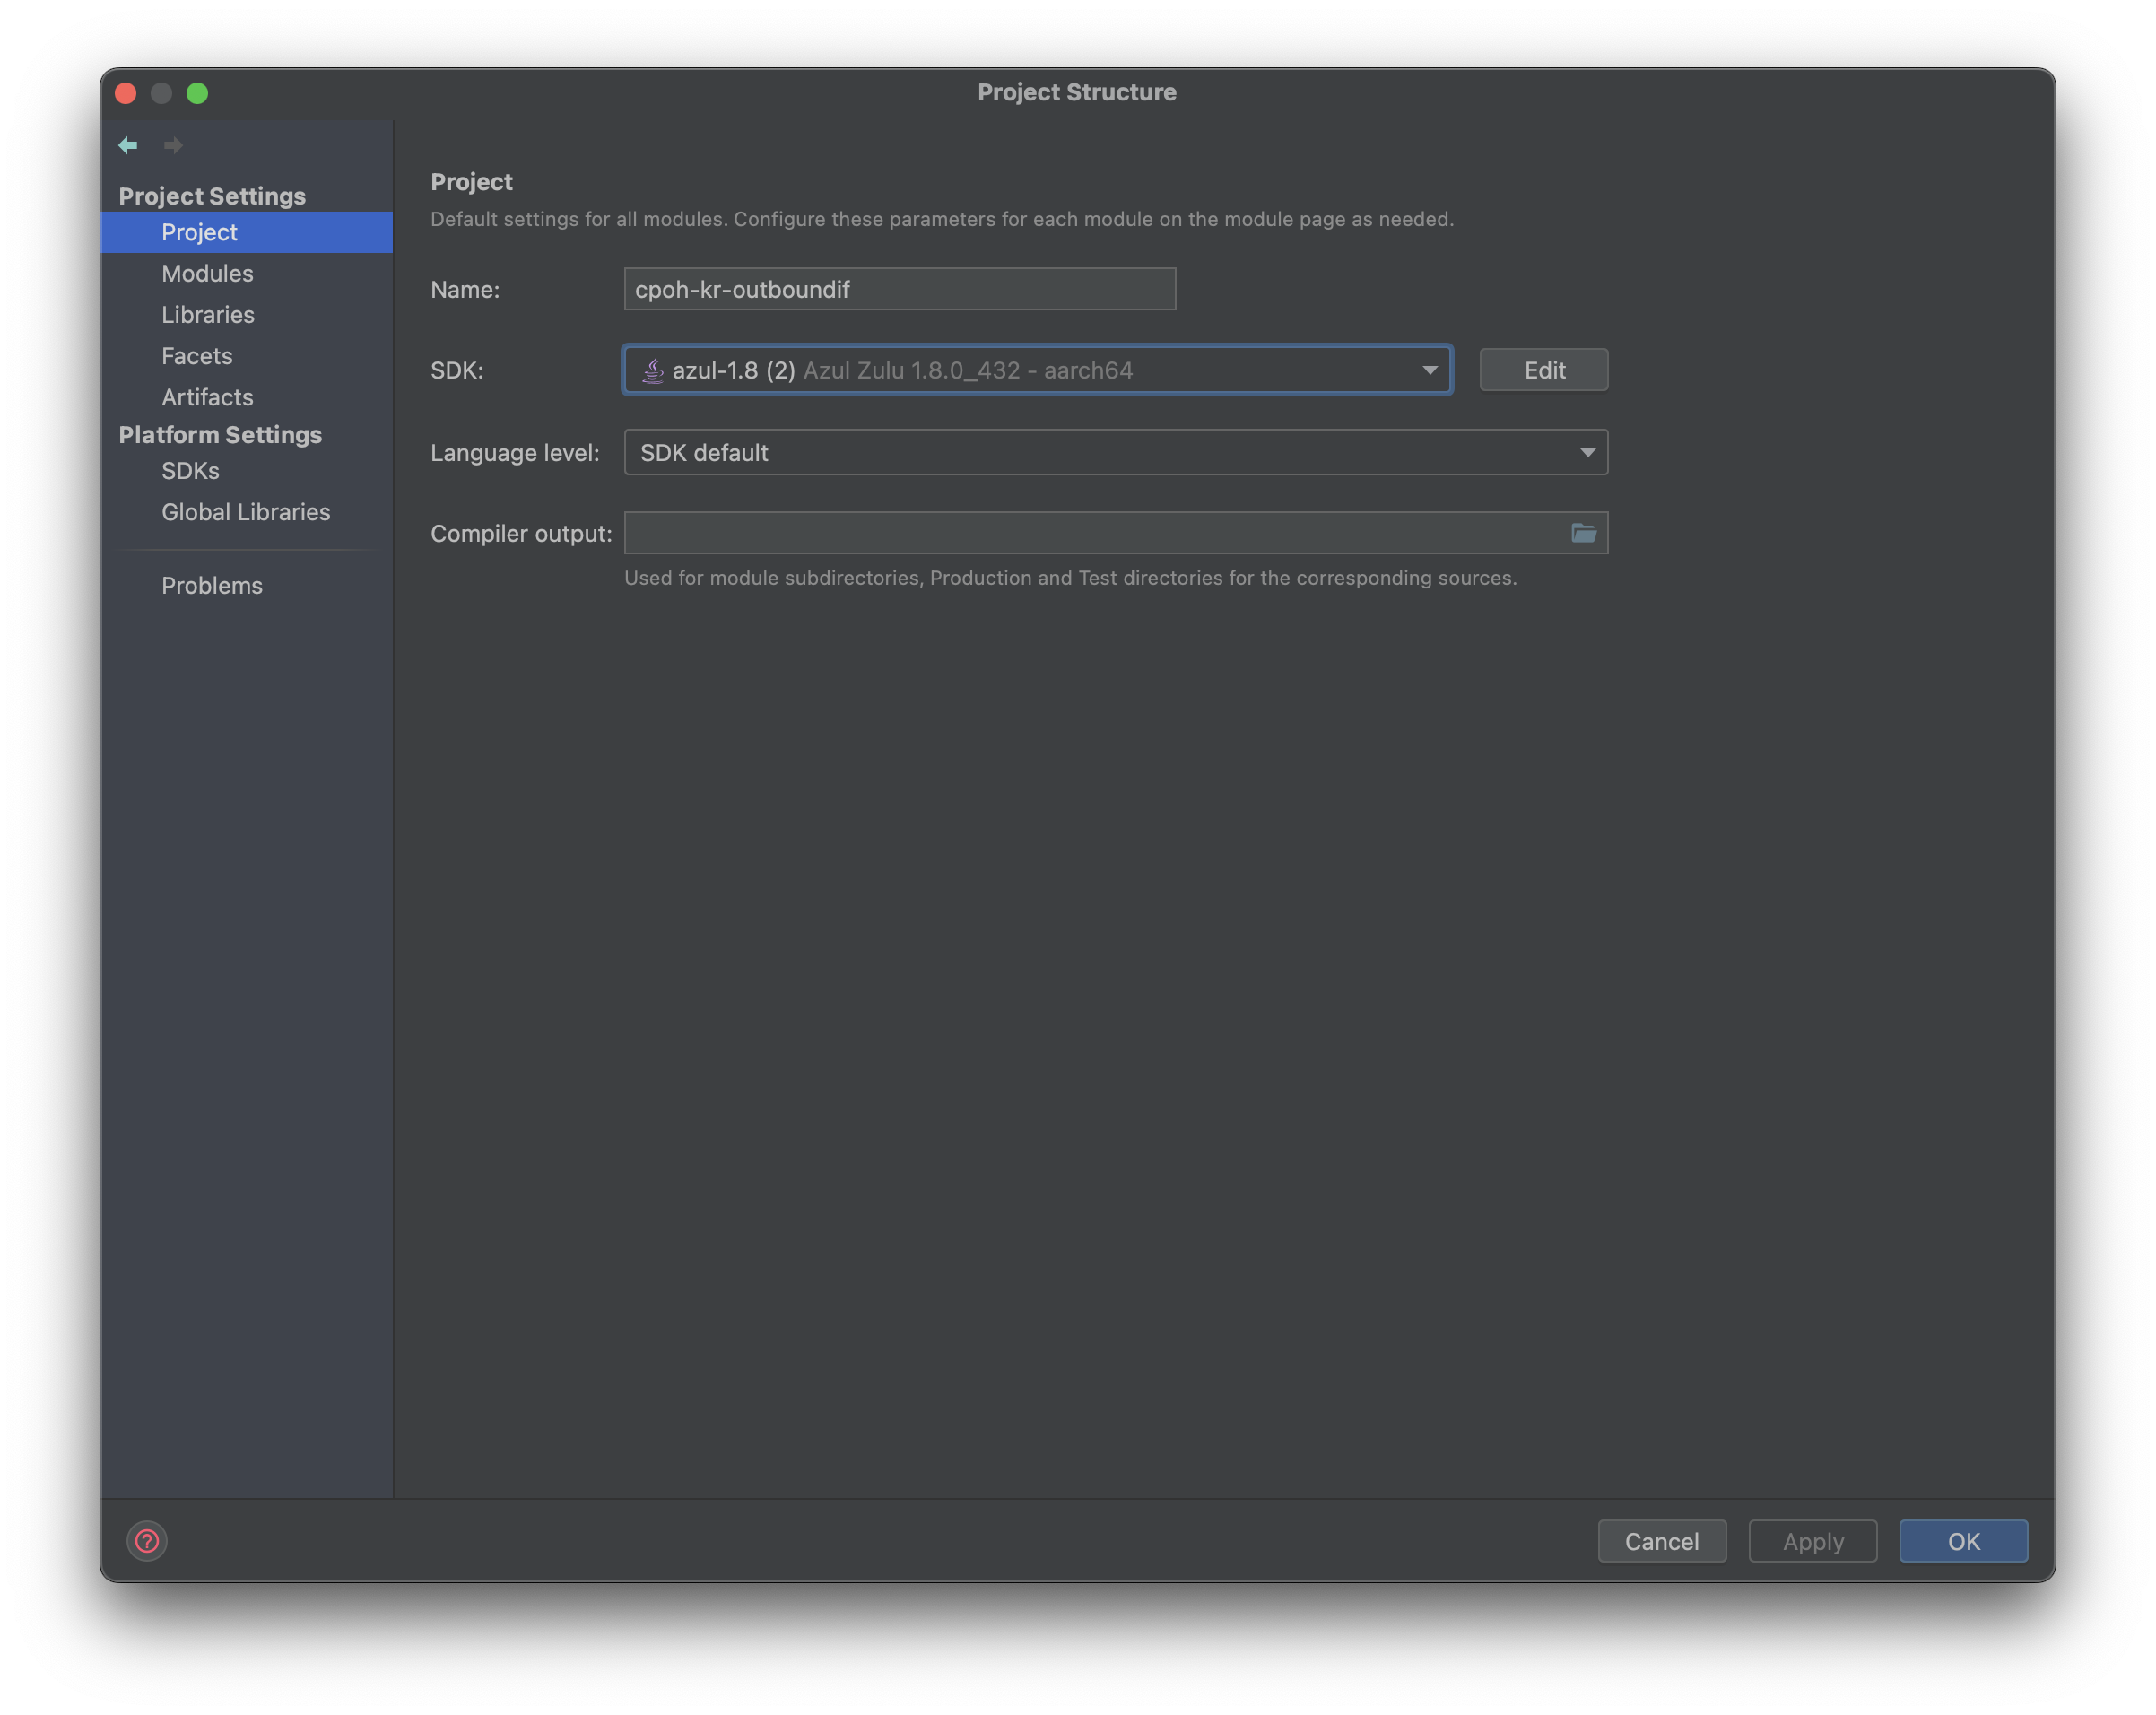Viewport: 2156px width, 1715px height.
Task: Select Modules in Project Settings
Action: tap(207, 273)
